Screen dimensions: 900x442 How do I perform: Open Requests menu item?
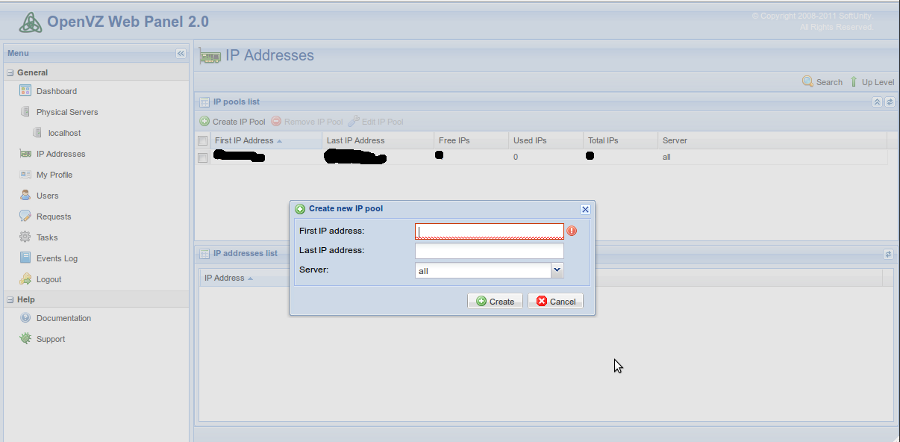tap(53, 216)
